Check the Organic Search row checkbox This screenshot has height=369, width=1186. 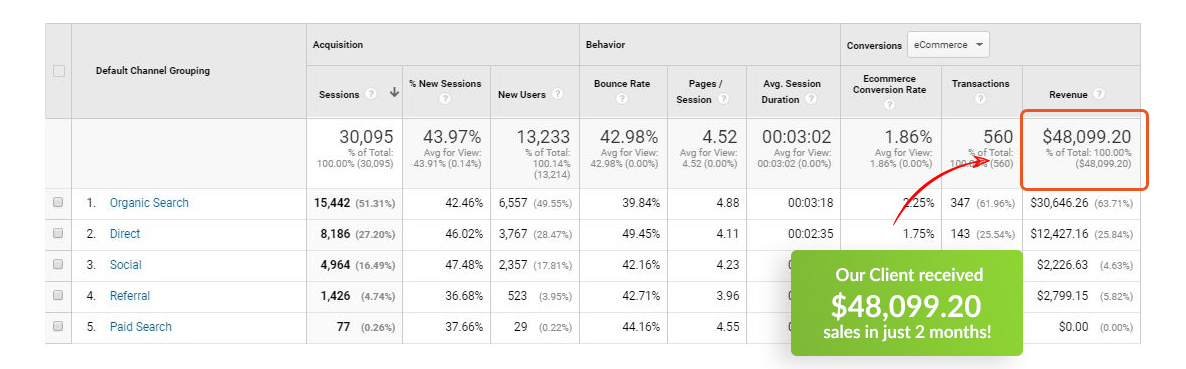tap(58, 203)
